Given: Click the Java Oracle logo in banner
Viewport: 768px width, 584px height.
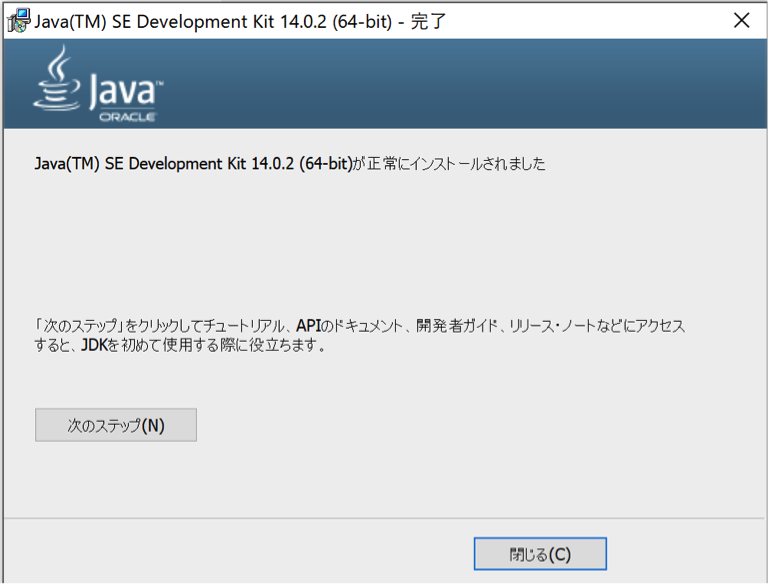Looking at the screenshot, I should (98, 84).
